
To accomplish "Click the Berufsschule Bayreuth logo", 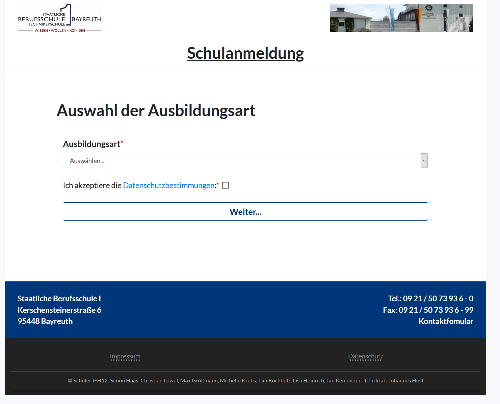I will (59, 18).
